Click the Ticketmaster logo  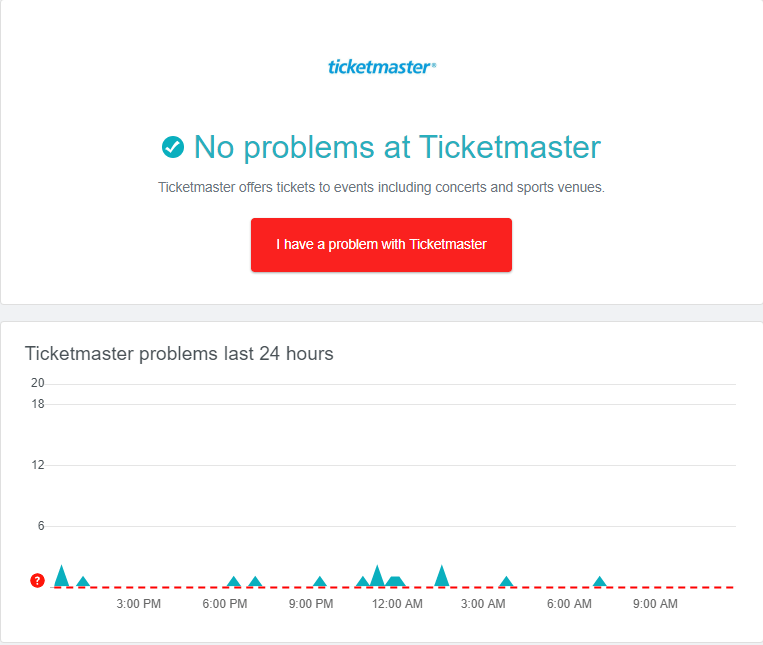coord(381,67)
